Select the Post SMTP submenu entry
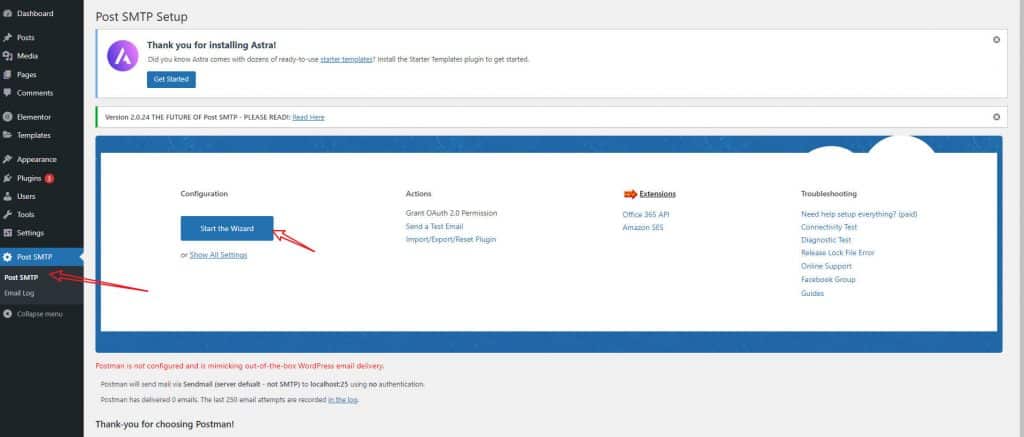The image size is (1024, 437). (21, 278)
